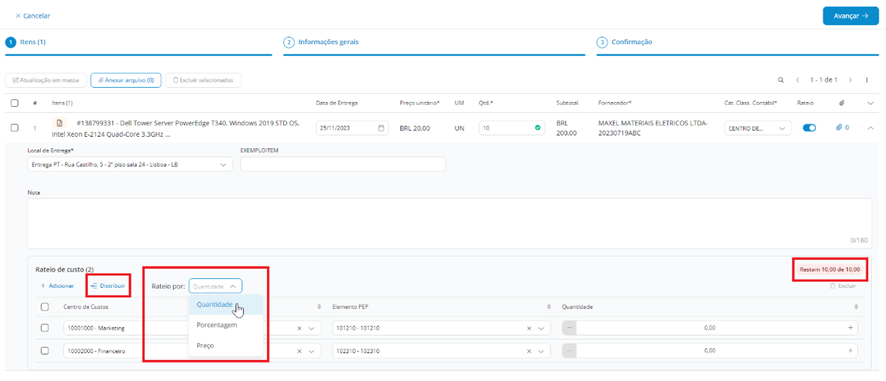Viewport: 886px width, 381px height.
Task: Expand the 102310 Elemento PEP dropdown
Action: [x=541, y=351]
